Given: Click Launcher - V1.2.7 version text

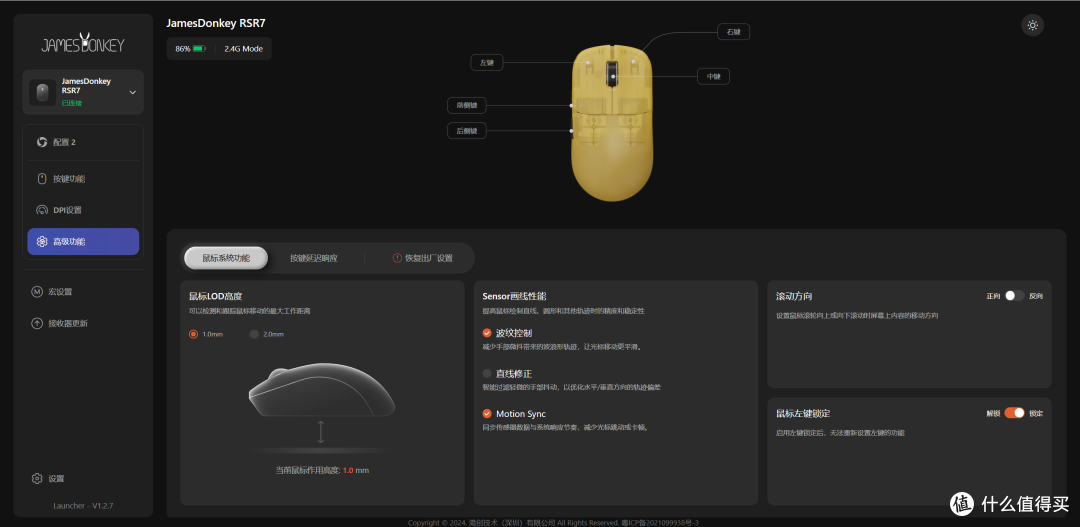Looking at the screenshot, I should tap(83, 506).
